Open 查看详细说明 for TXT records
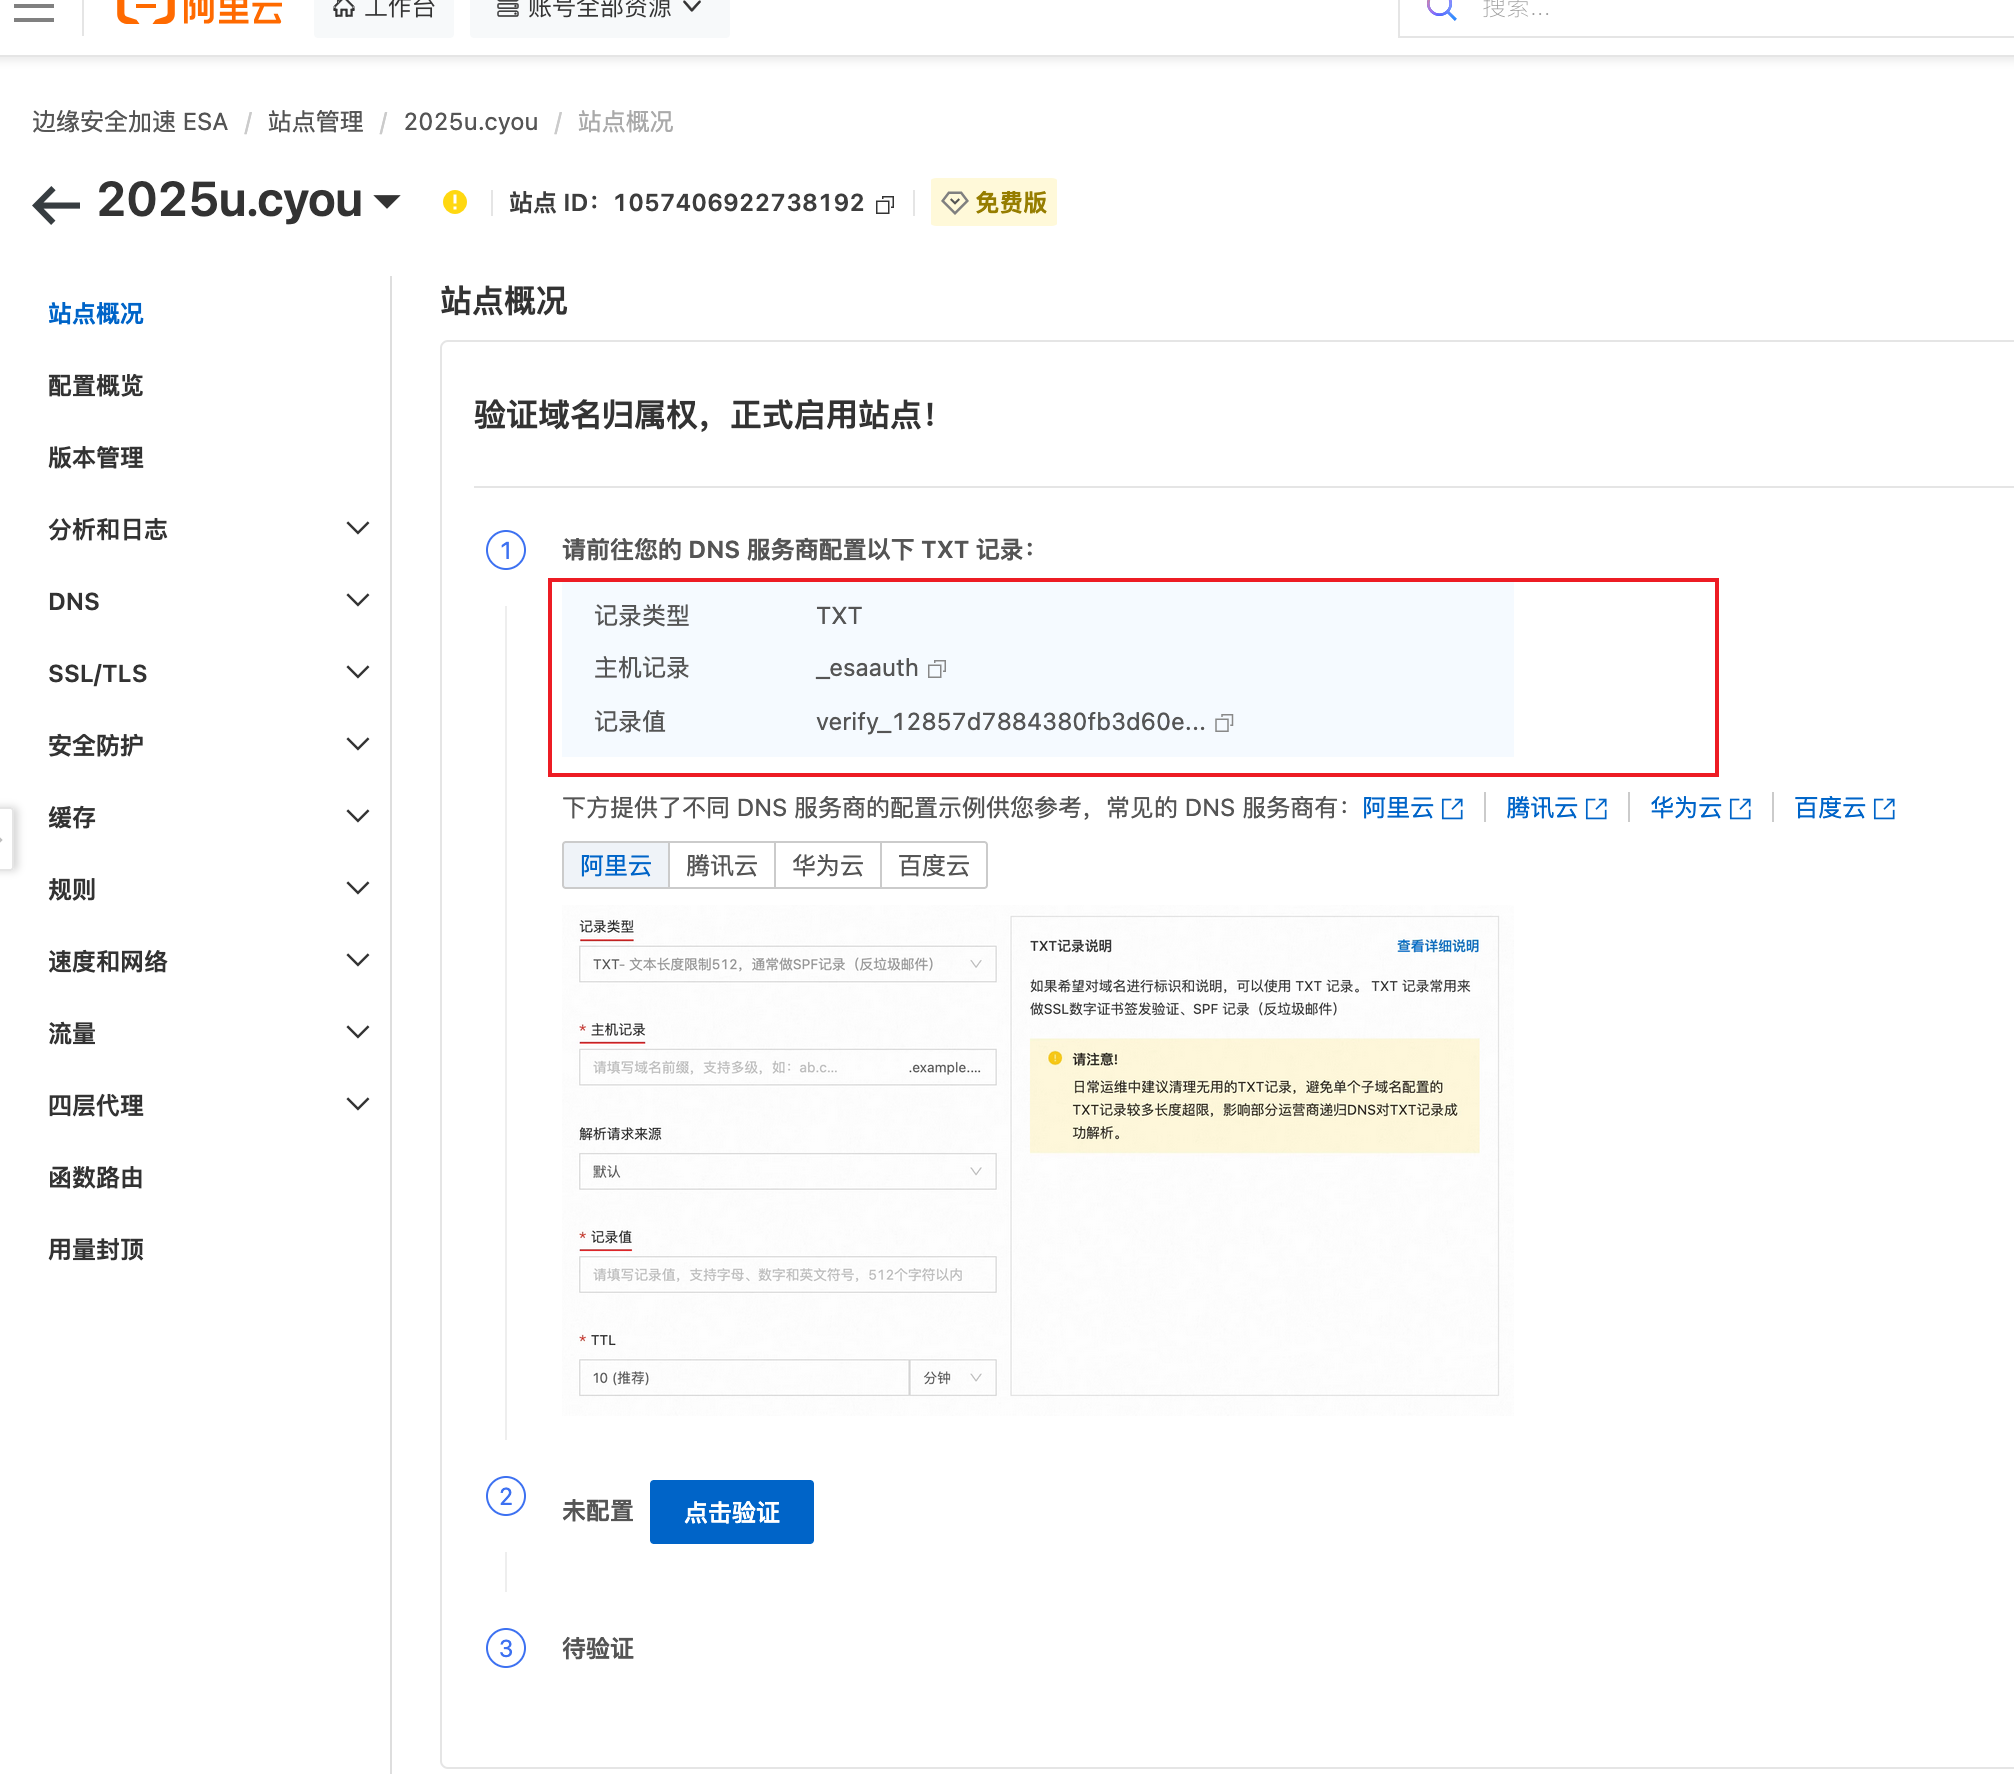This screenshot has width=2014, height=1774. coord(1437,945)
